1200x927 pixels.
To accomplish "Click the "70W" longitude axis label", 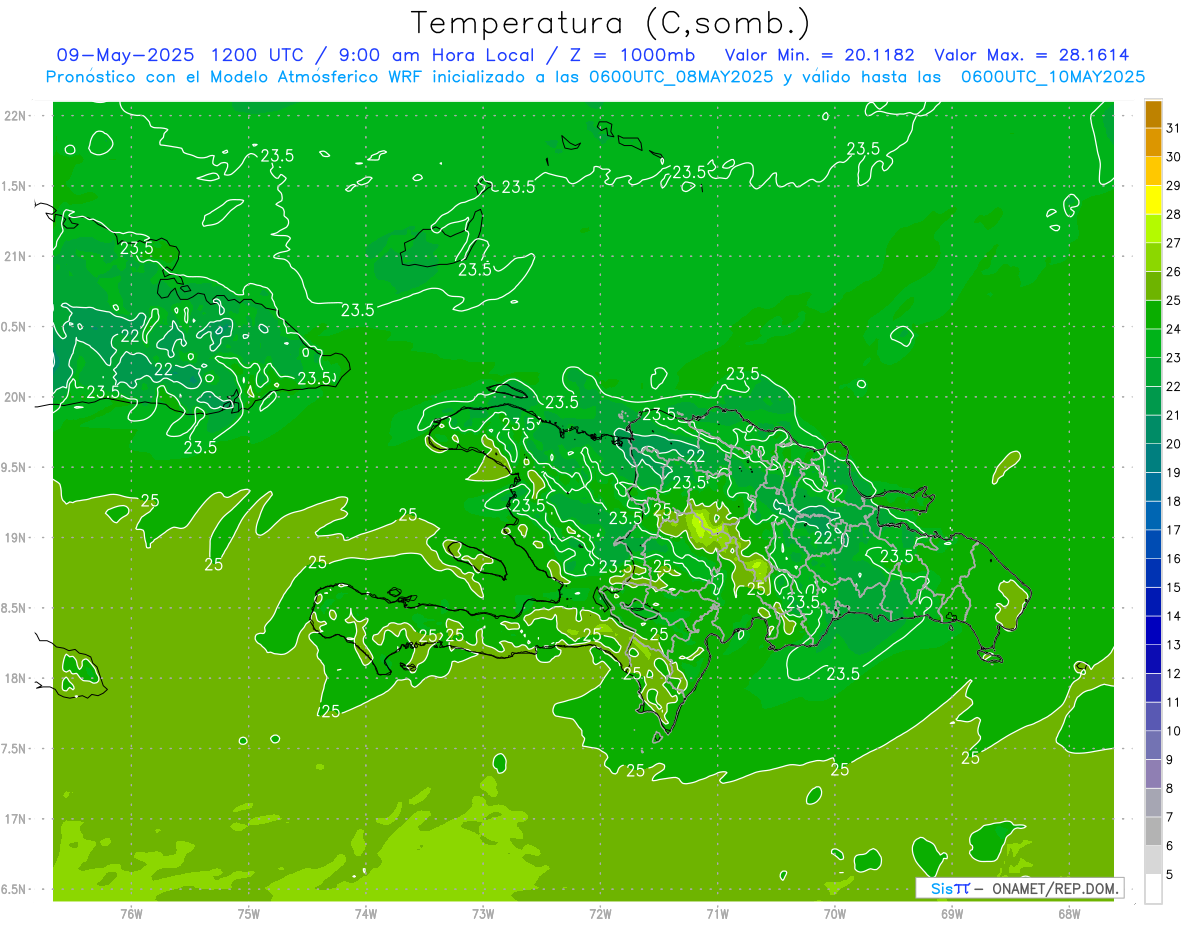I will (835, 914).
